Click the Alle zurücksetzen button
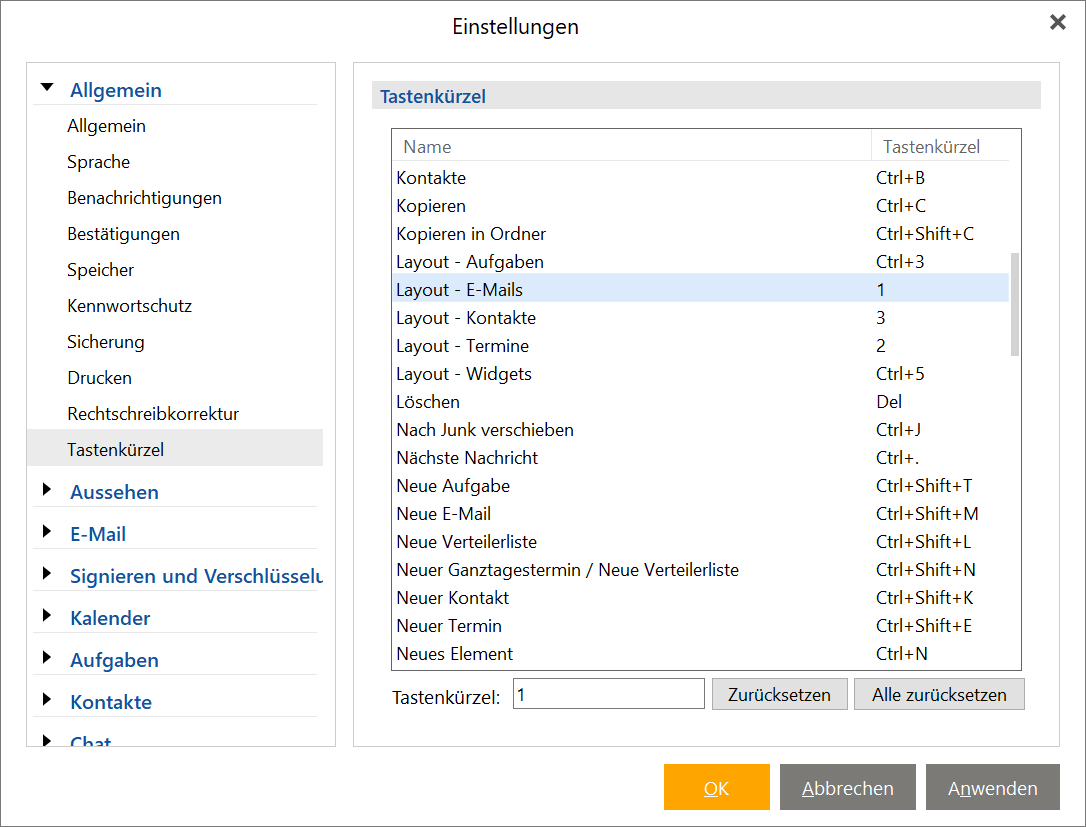This screenshot has width=1086, height=827. pos(938,695)
